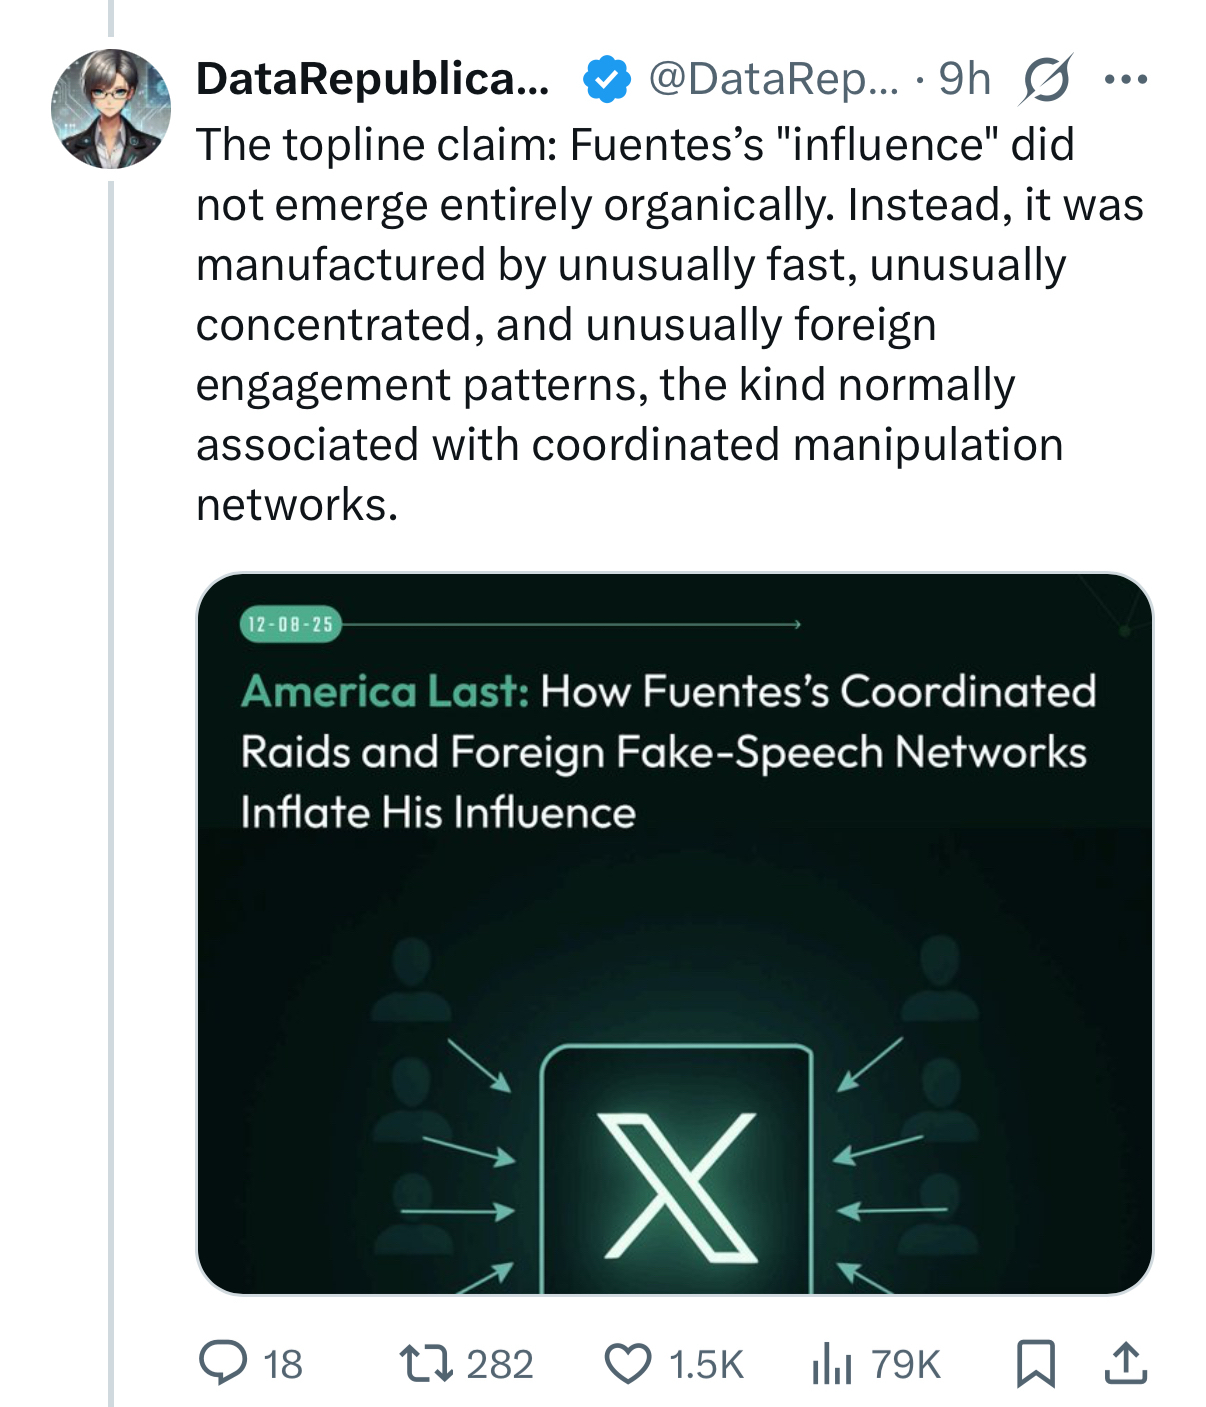Open the three-dot more options menu

pyautogui.click(x=1126, y=79)
